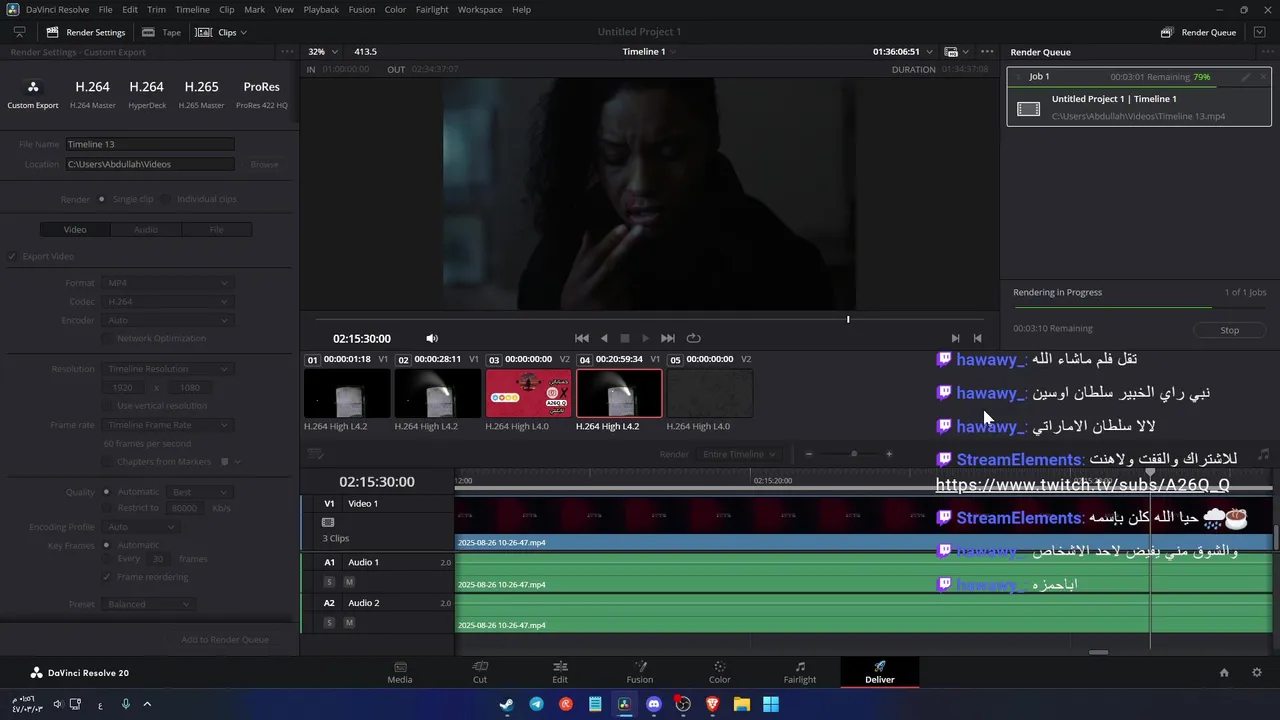This screenshot has height=720, width=1280.
Task: Click the Tape button in toolbar
Action: [162, 32]
